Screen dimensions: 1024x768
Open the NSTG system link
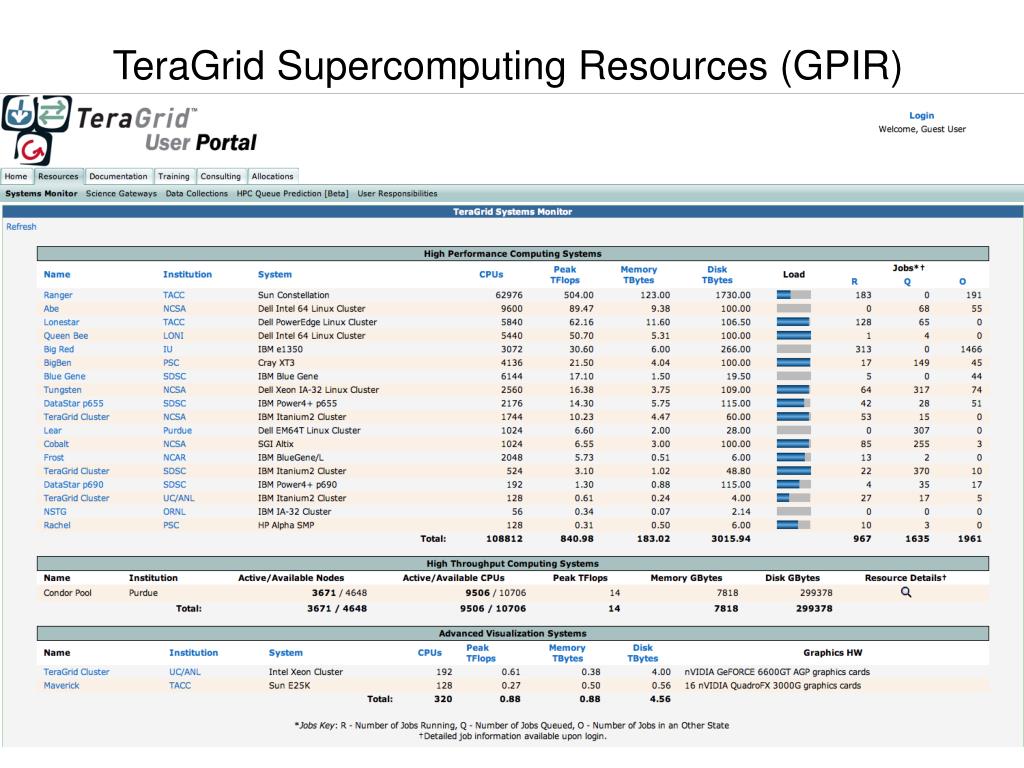[55, 511]
